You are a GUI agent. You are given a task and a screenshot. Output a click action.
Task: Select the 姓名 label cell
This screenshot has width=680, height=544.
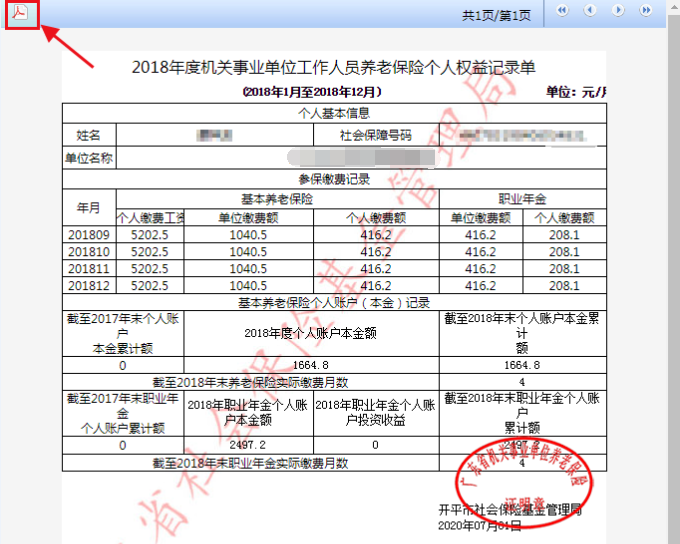click(x=89, y=135)
